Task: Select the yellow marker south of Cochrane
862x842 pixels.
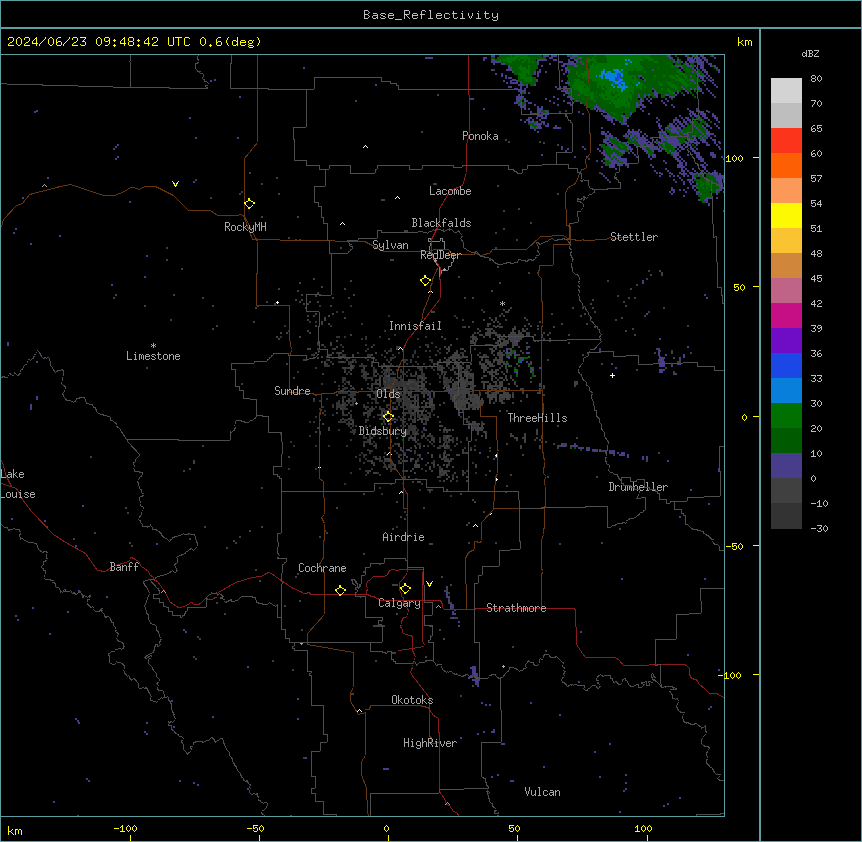Action: (340, 590)
